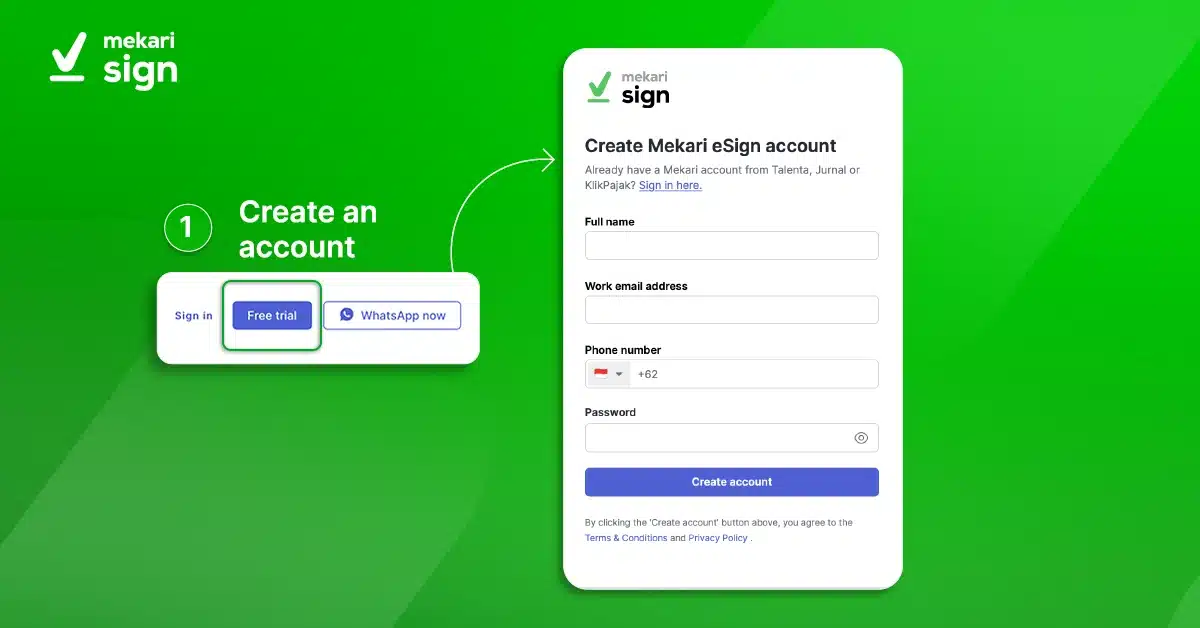
Task: Click the WhatsApp icon in the WhatsApp now button
Action: (x=346, y=315)
